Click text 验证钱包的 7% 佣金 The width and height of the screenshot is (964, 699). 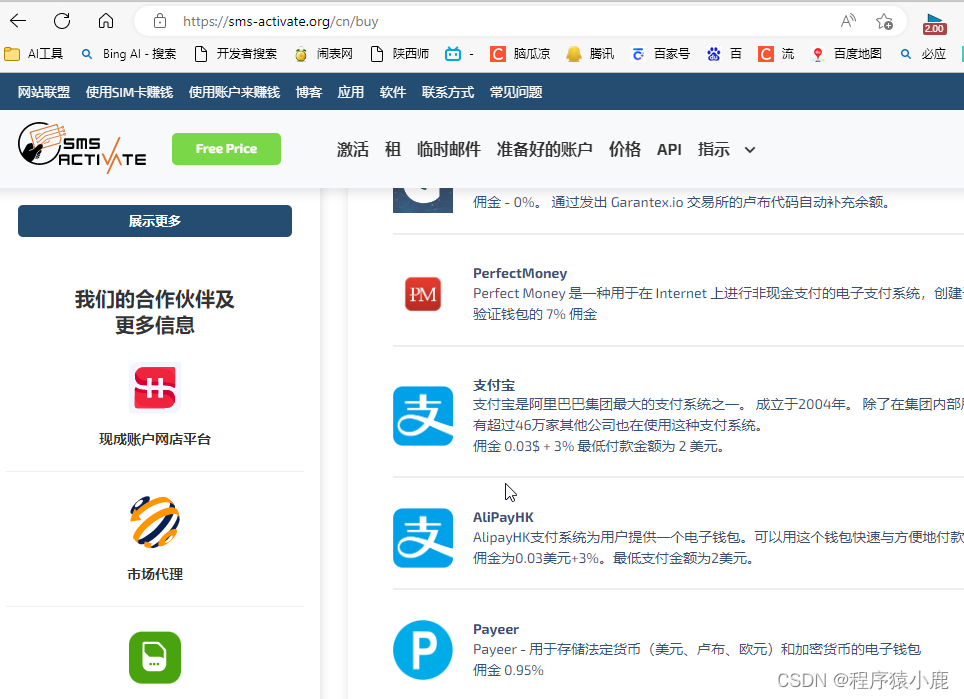pos(535,314)
